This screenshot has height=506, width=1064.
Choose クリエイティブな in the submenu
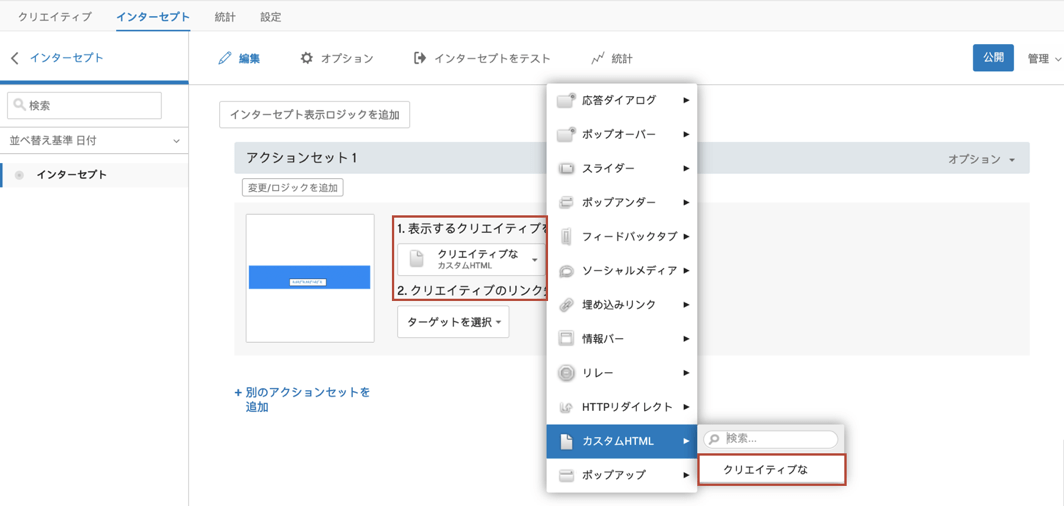(x=772, y=469)
